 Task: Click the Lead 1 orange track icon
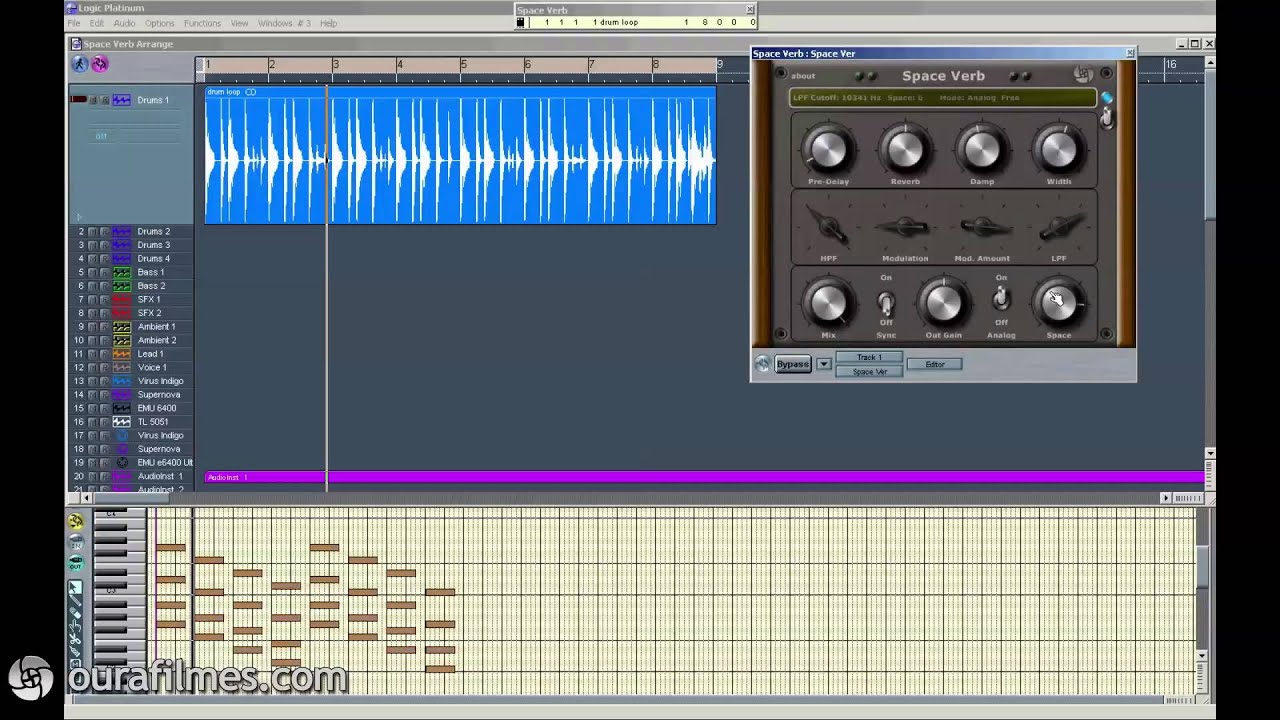[x=121, y=354]
